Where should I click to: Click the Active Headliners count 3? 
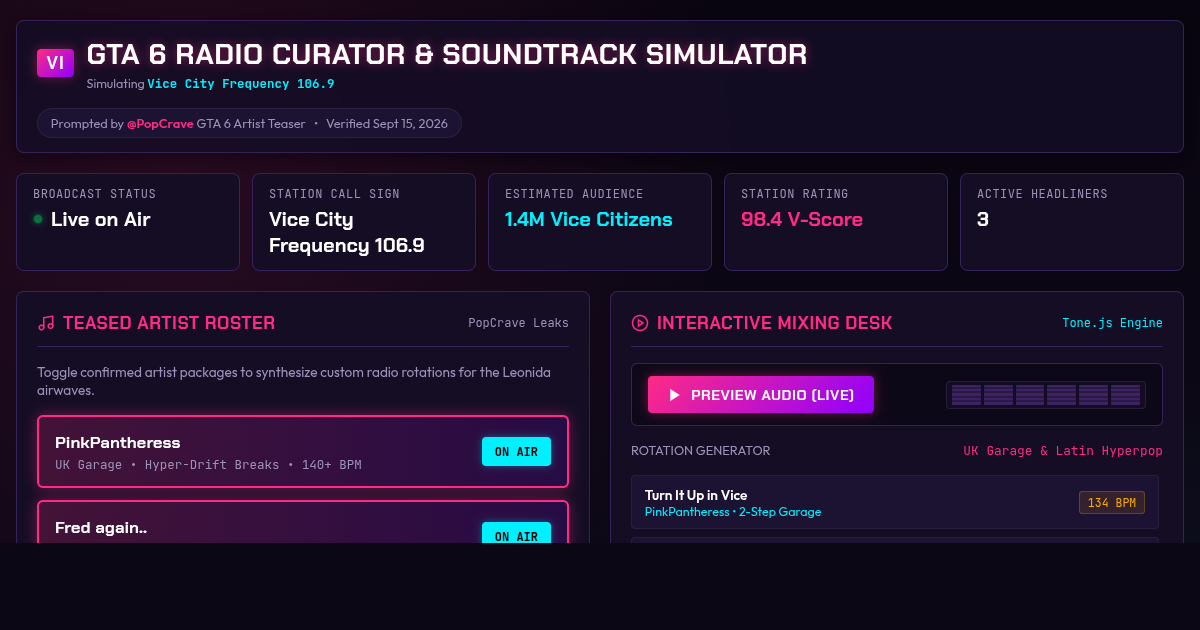(983, 219)
